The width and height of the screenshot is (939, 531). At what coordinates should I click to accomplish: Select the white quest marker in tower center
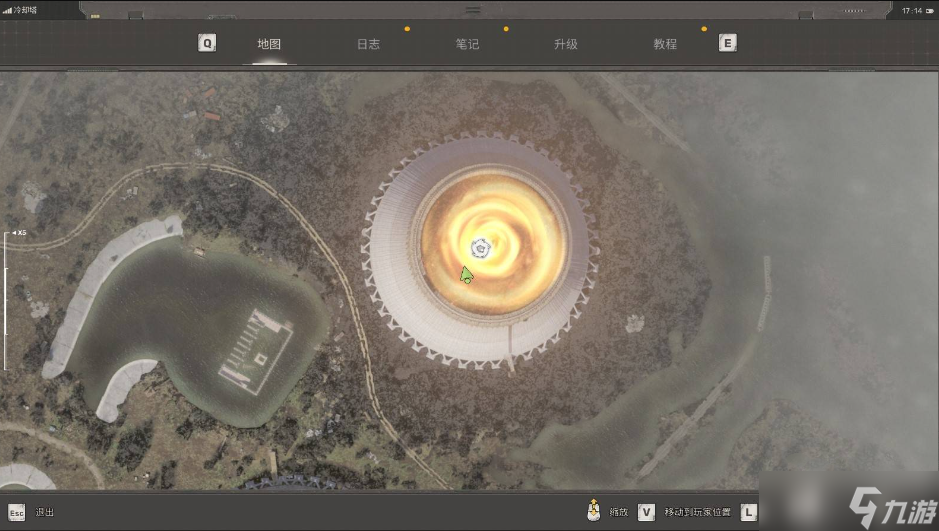(x=481, y=248)
